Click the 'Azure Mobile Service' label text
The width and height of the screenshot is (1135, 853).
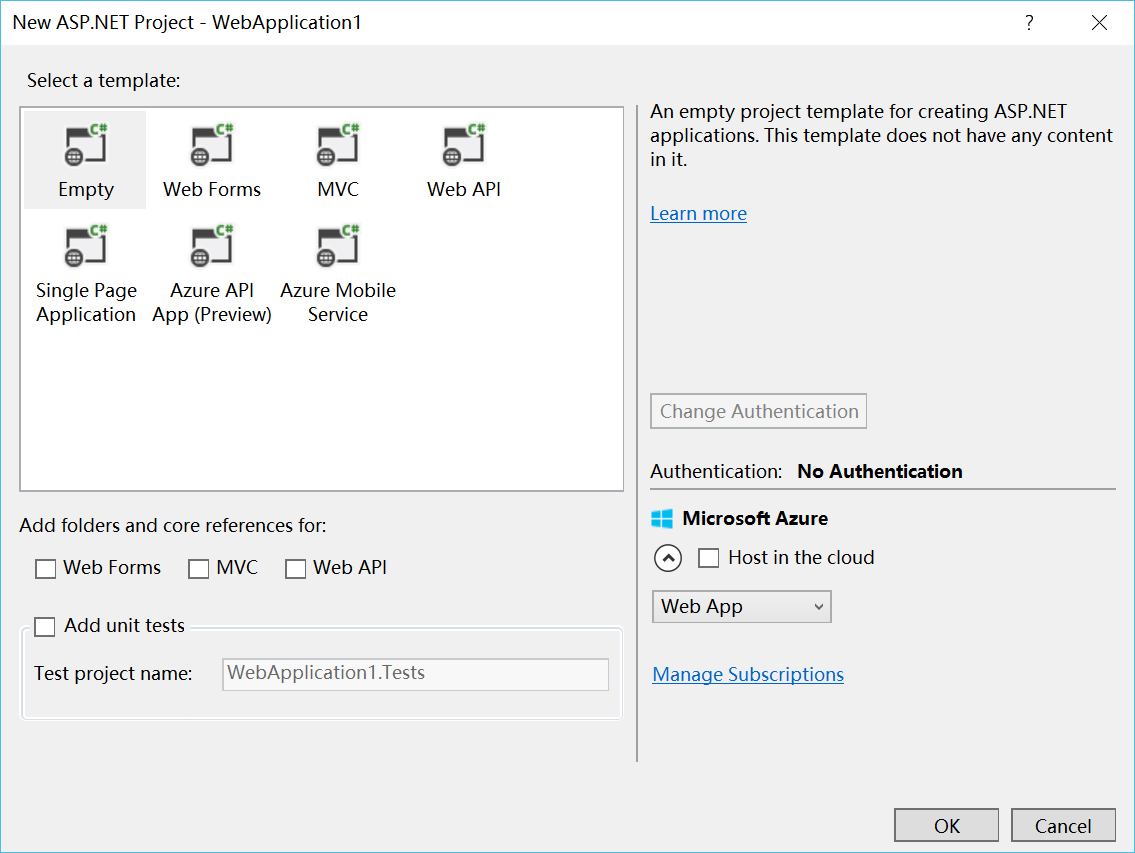click(338, 303)
